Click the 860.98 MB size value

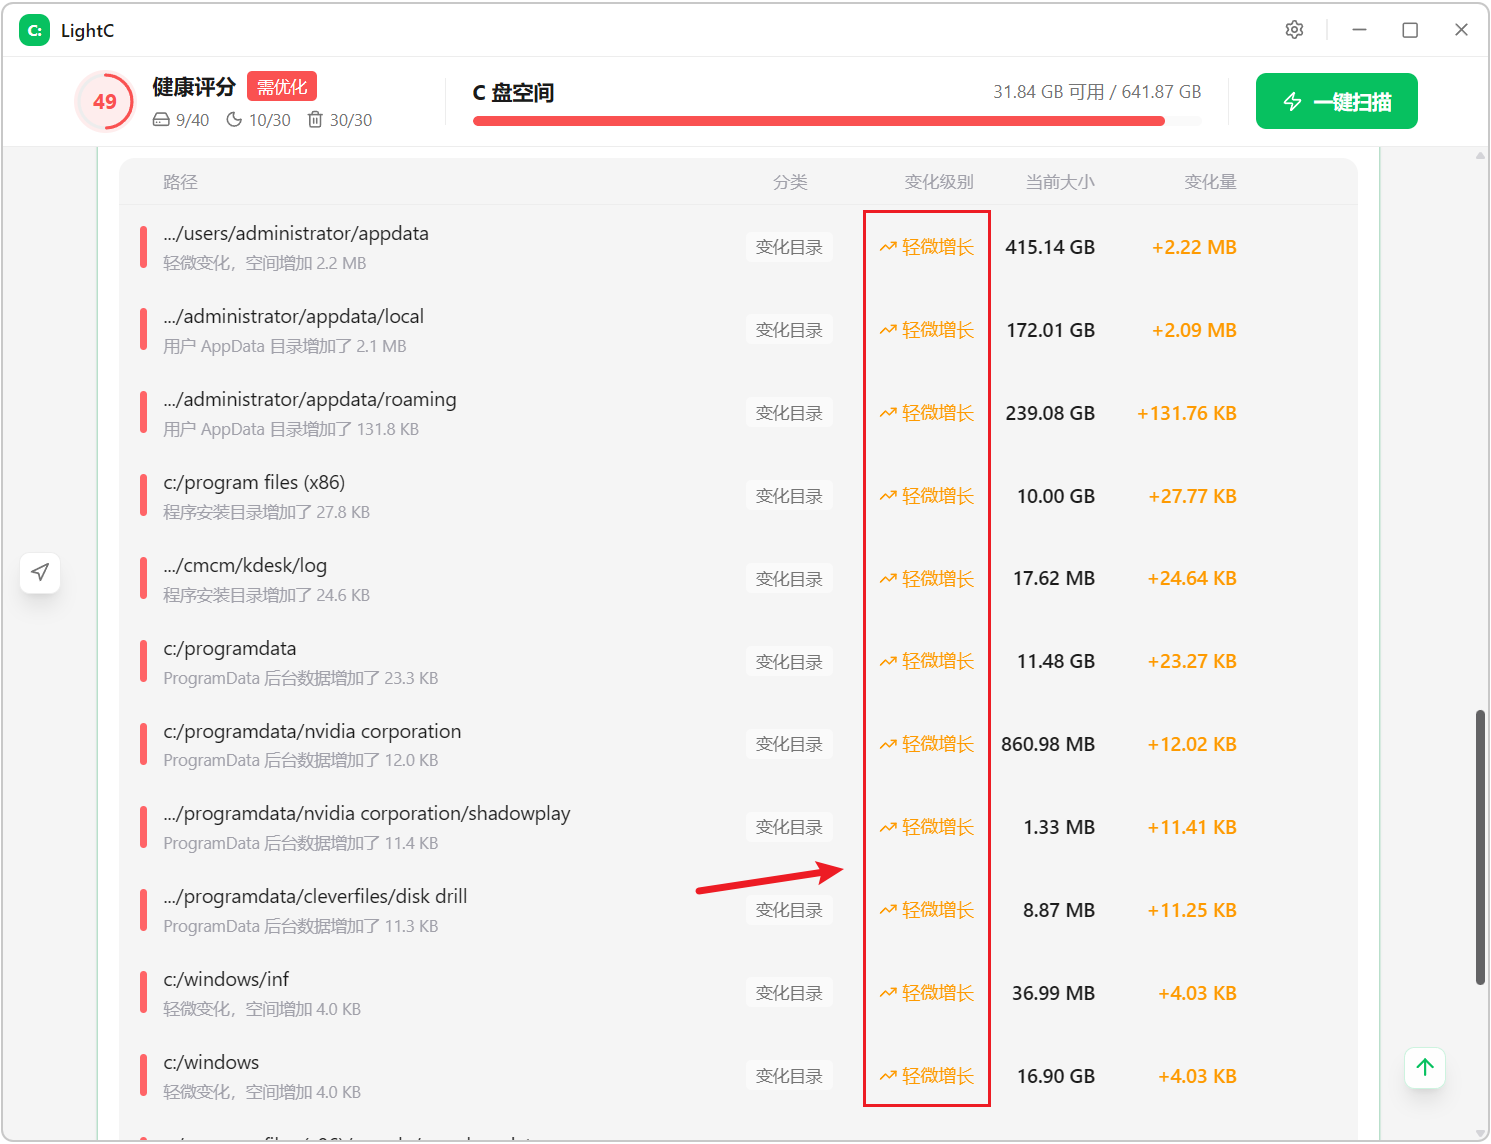pos(1048,744)
